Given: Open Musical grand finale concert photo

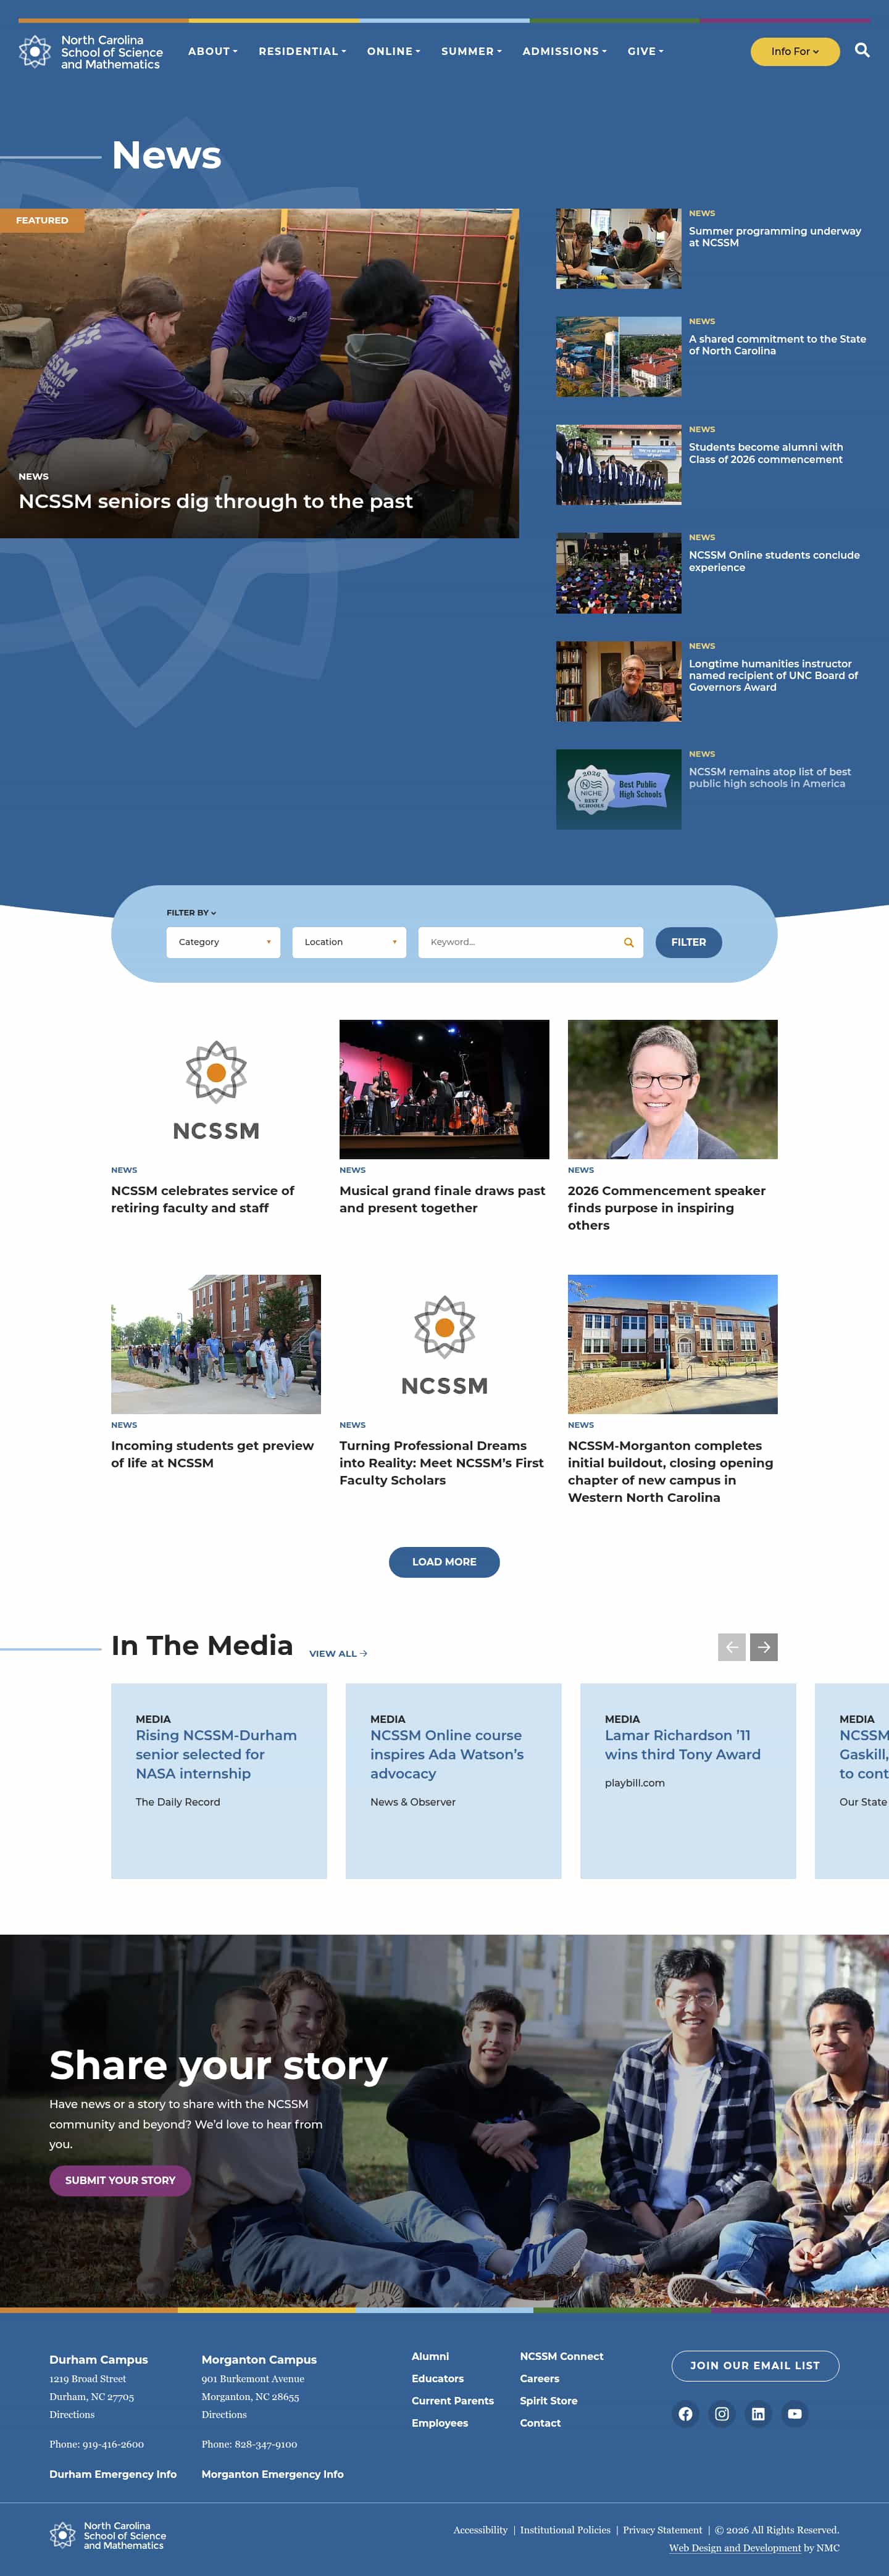Looking at the screenshot, I should click(x=444, y=1089).
